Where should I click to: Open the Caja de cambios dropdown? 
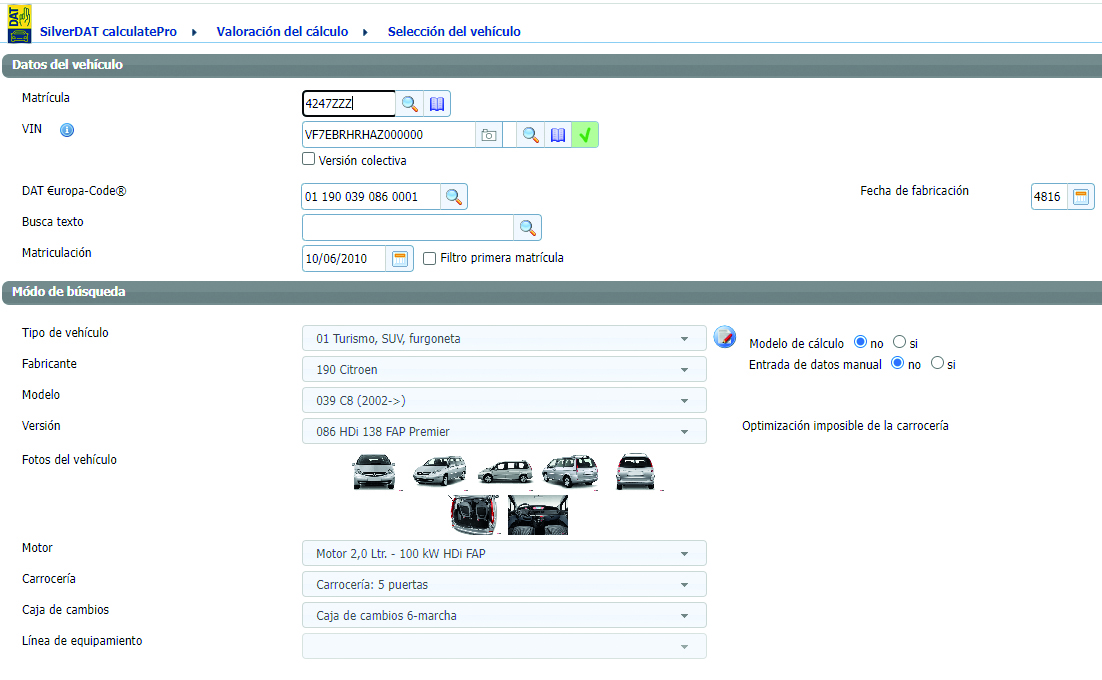[x=504, y=615]
